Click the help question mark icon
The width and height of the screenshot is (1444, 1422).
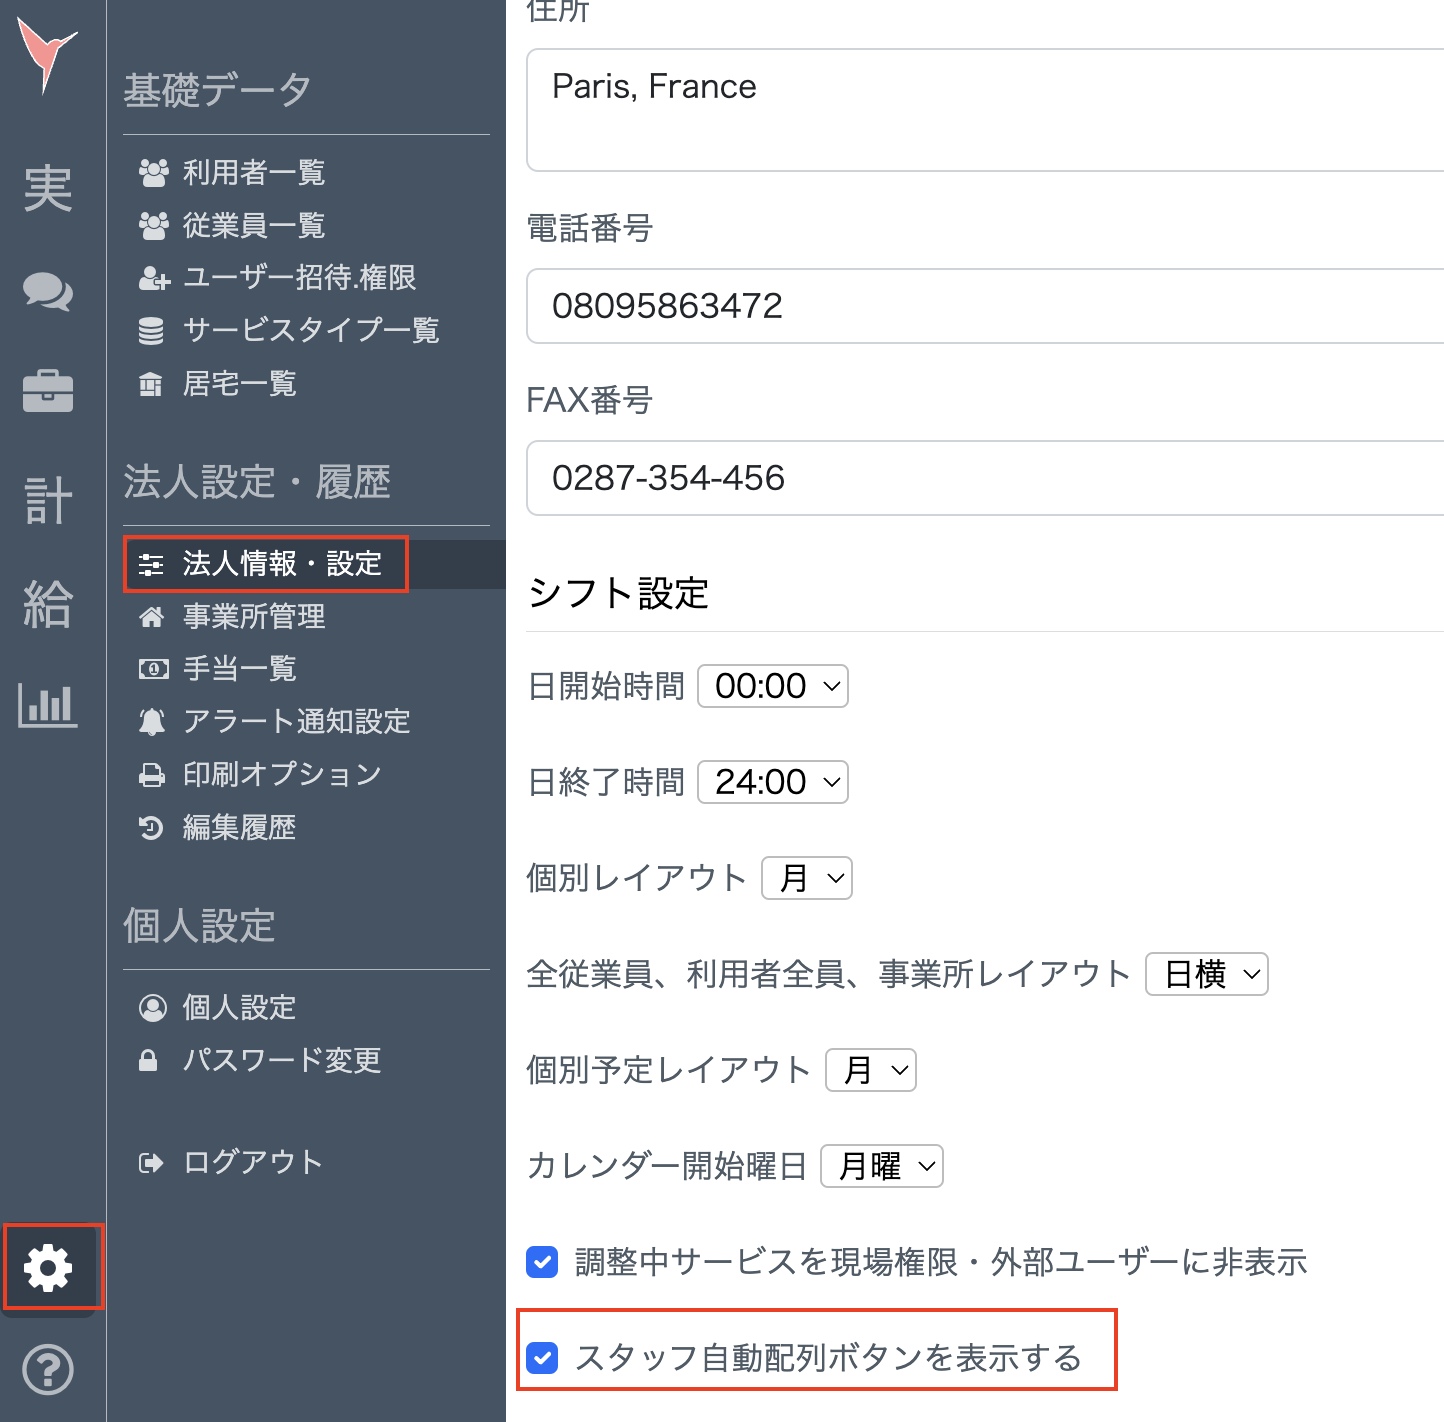(48, 1371)
